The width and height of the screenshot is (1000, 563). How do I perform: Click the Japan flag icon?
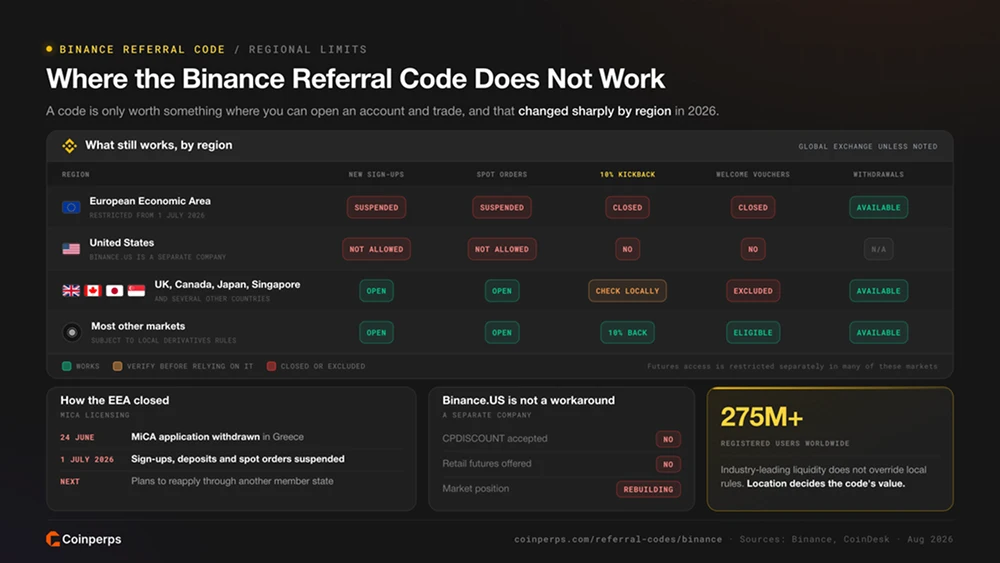[115, 291]
